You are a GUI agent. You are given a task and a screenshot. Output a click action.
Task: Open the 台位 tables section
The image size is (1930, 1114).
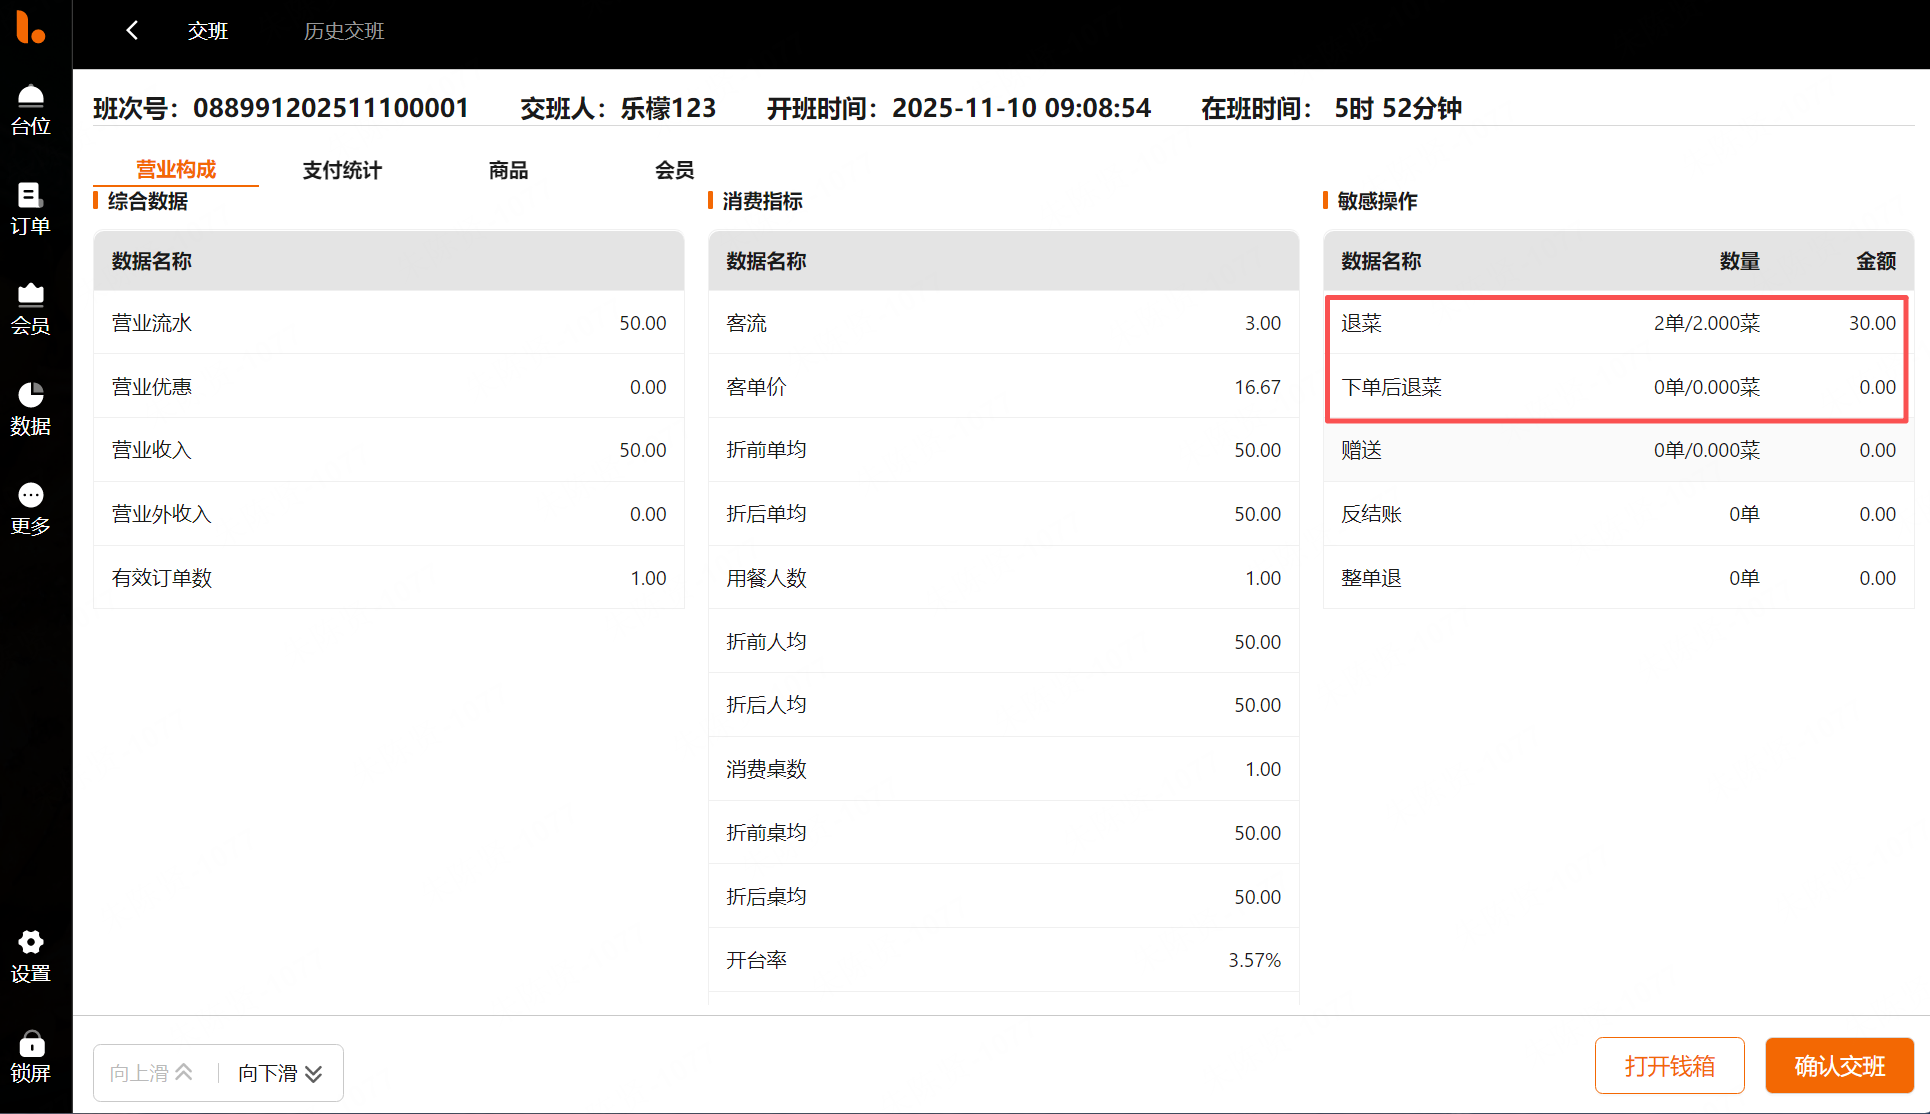click(31, 109)
